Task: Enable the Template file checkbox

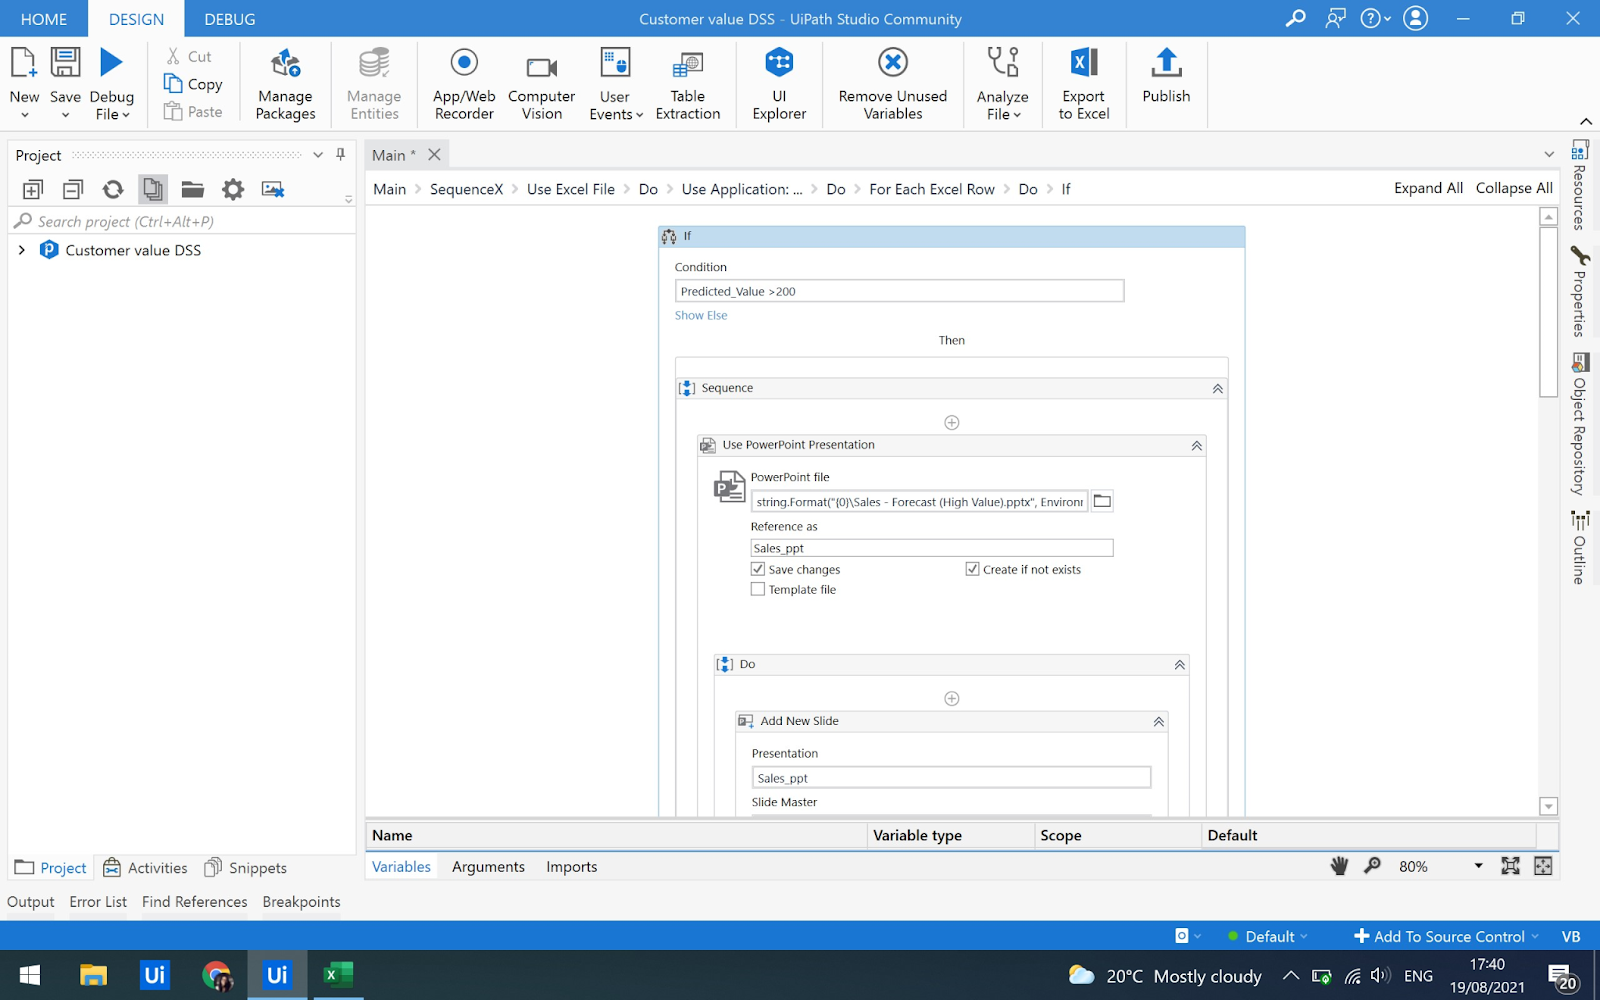Action: pos(758,589)
